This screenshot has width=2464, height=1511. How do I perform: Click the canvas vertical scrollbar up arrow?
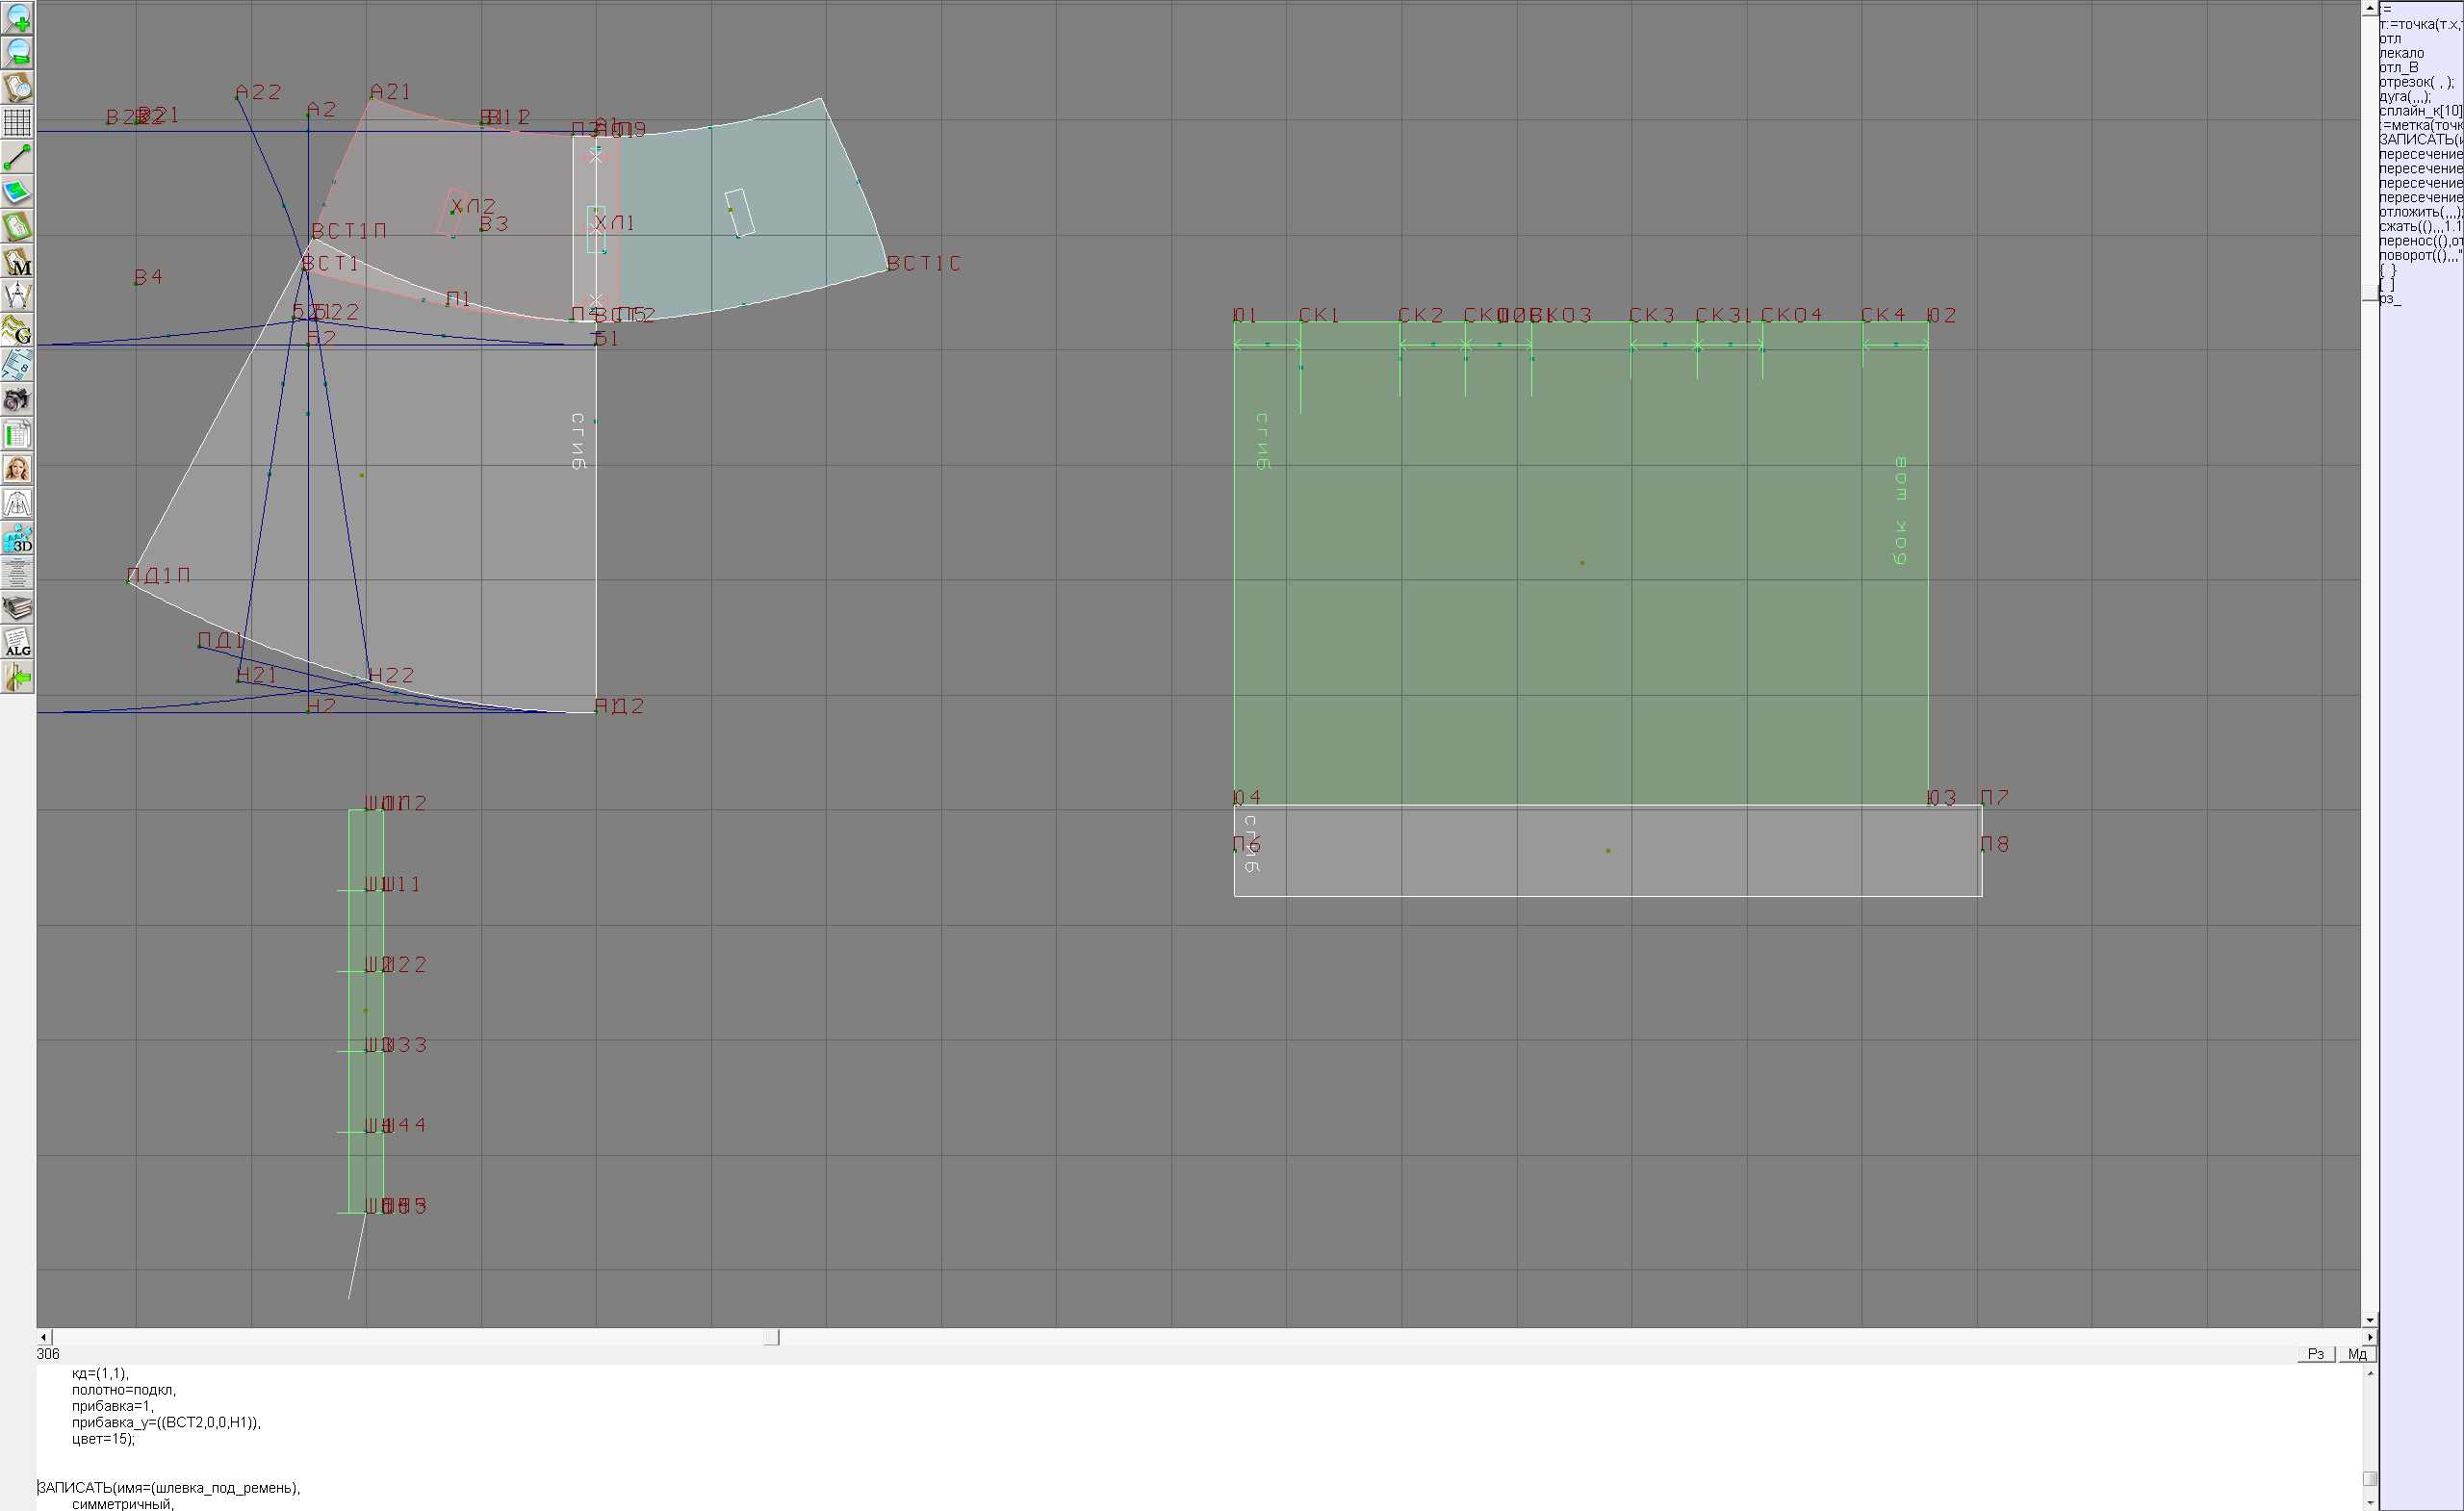tap(2369, 7)
